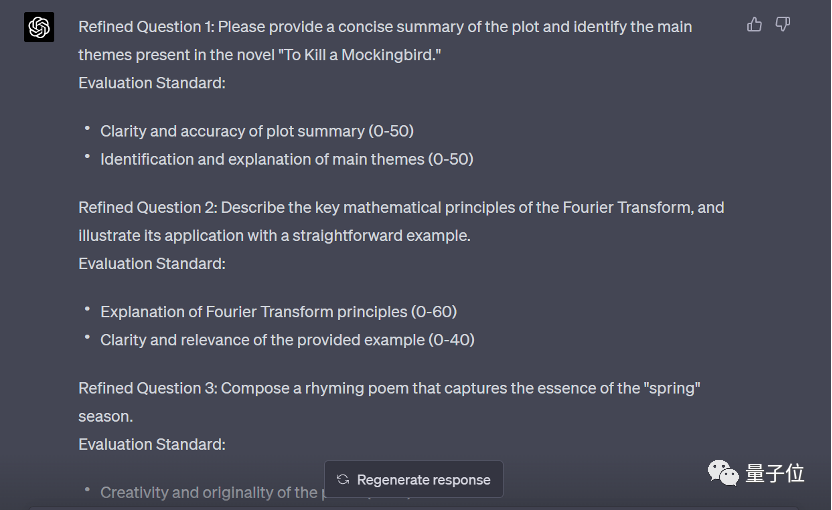Click the "Identification and explanation of main themes" bullet
This screenshot has width=832, height=510.
point(287,159)
